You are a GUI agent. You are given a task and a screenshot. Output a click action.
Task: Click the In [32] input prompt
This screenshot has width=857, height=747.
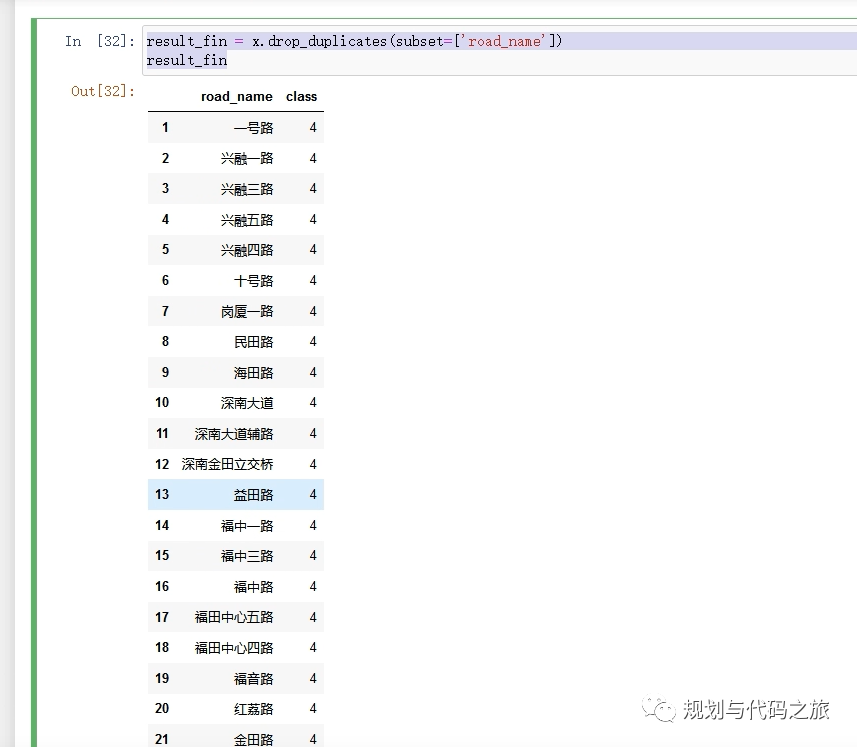pos(99,41)
